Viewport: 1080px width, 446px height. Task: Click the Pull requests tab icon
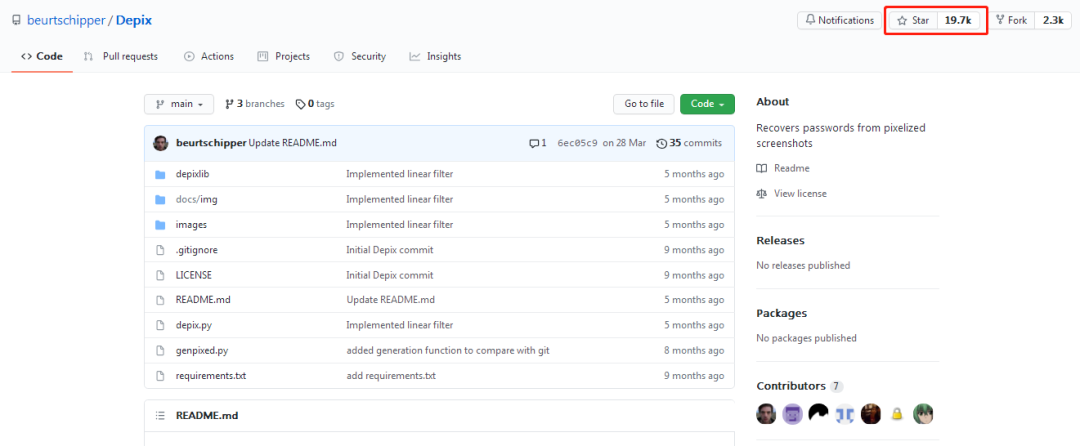point(88,56)
